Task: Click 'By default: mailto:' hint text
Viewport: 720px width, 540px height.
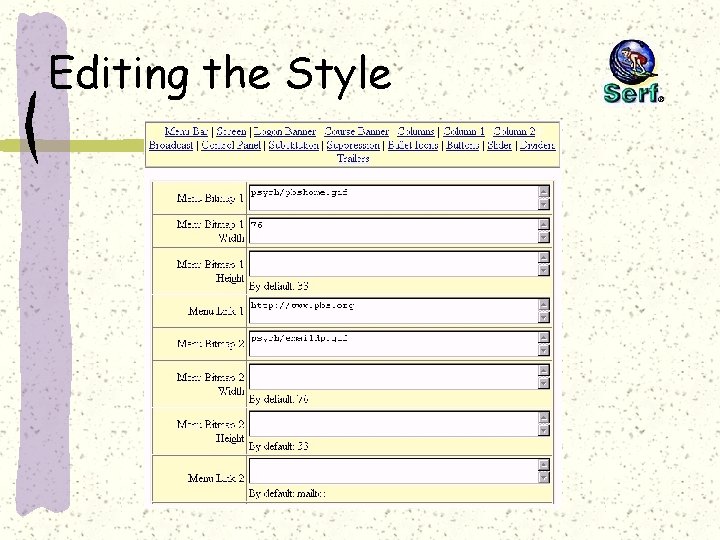Action: tap(287, 494)
